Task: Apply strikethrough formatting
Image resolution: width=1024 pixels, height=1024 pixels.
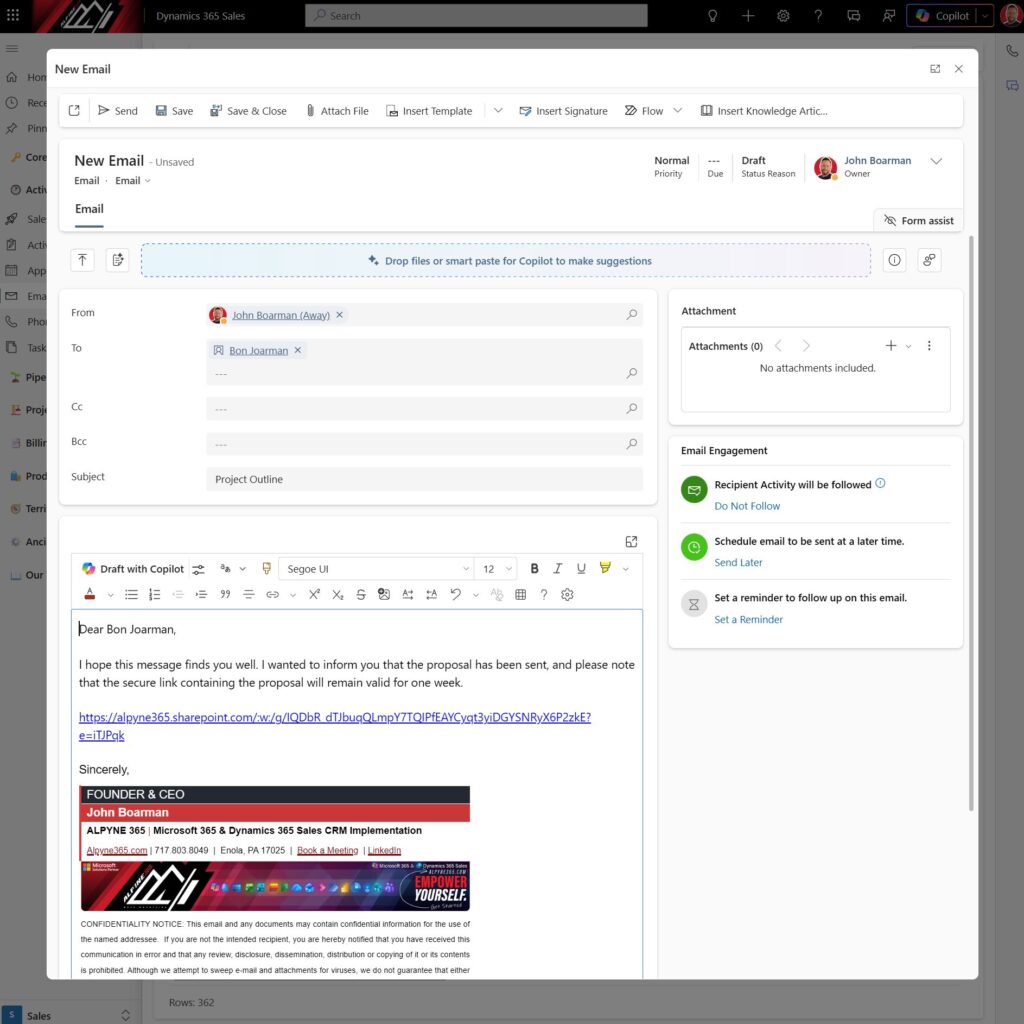Action: [361, 594]
